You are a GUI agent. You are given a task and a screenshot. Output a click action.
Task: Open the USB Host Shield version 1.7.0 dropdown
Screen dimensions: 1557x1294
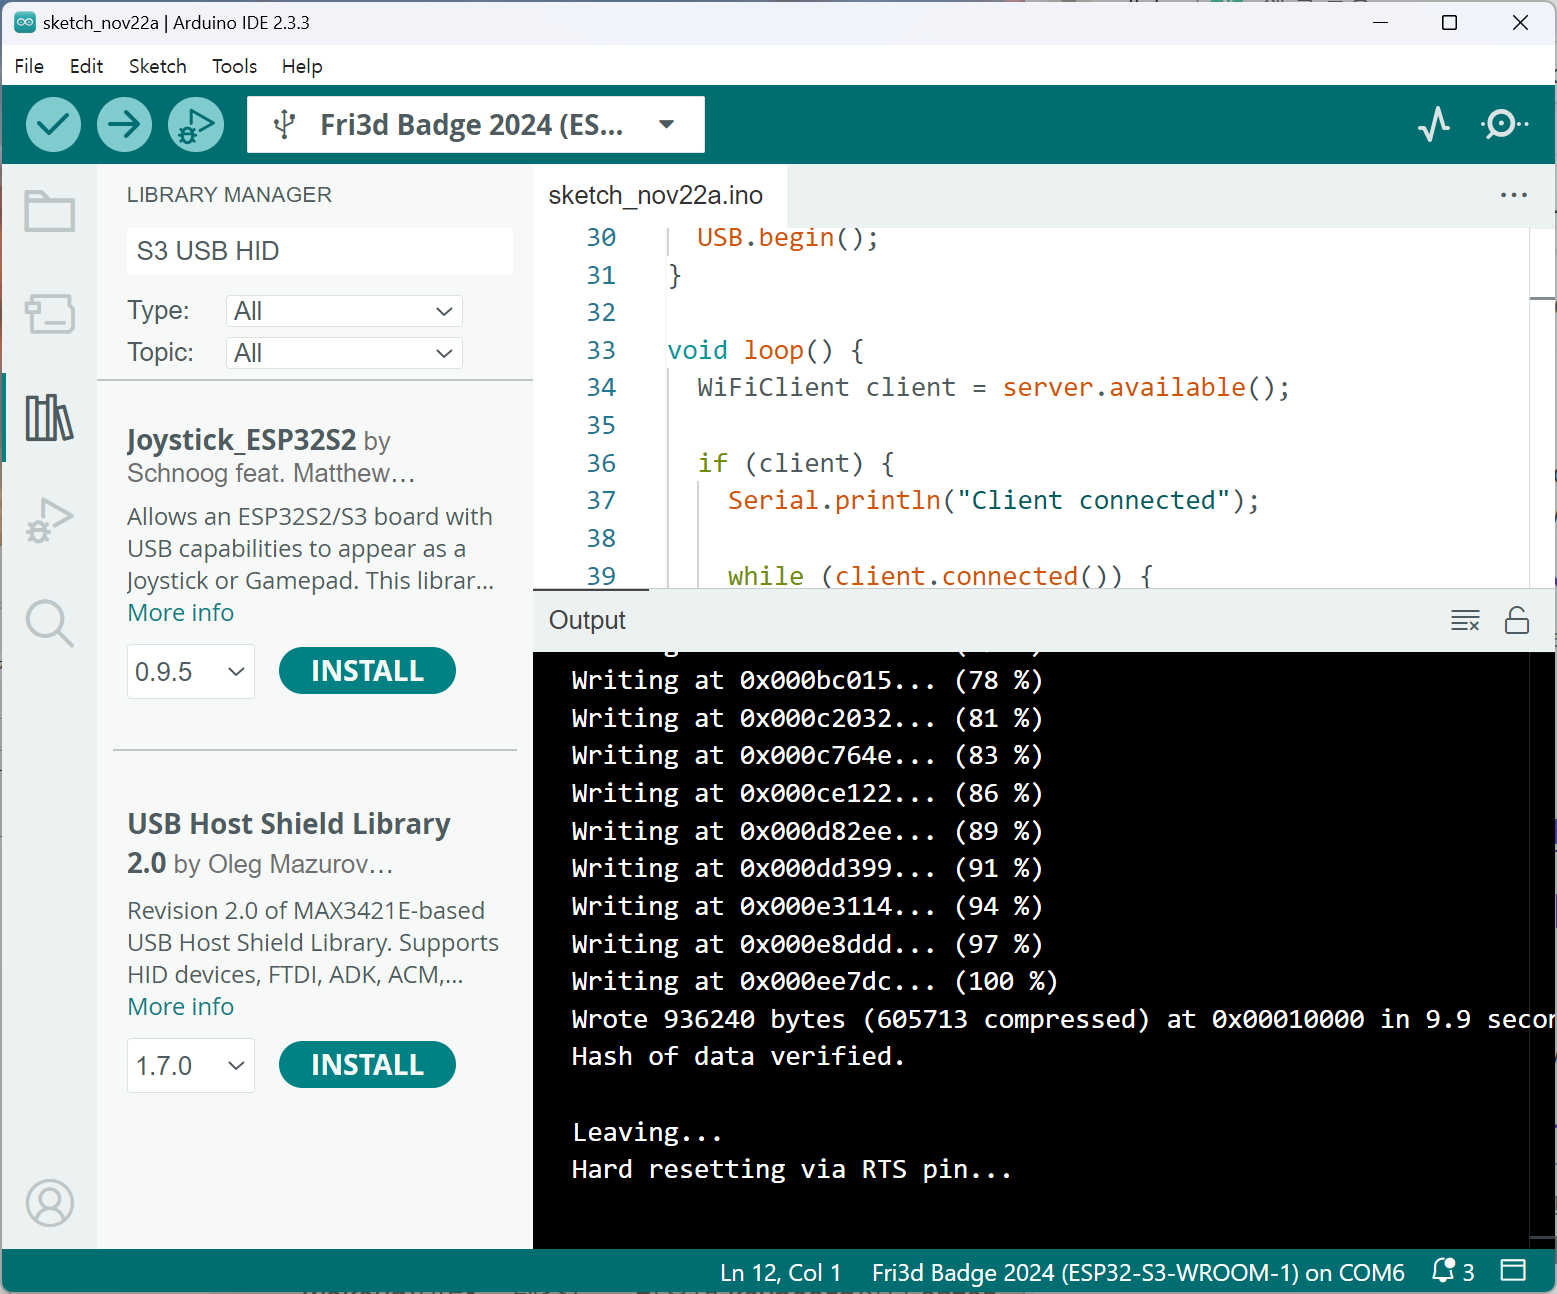click(x=191, y=1066)
